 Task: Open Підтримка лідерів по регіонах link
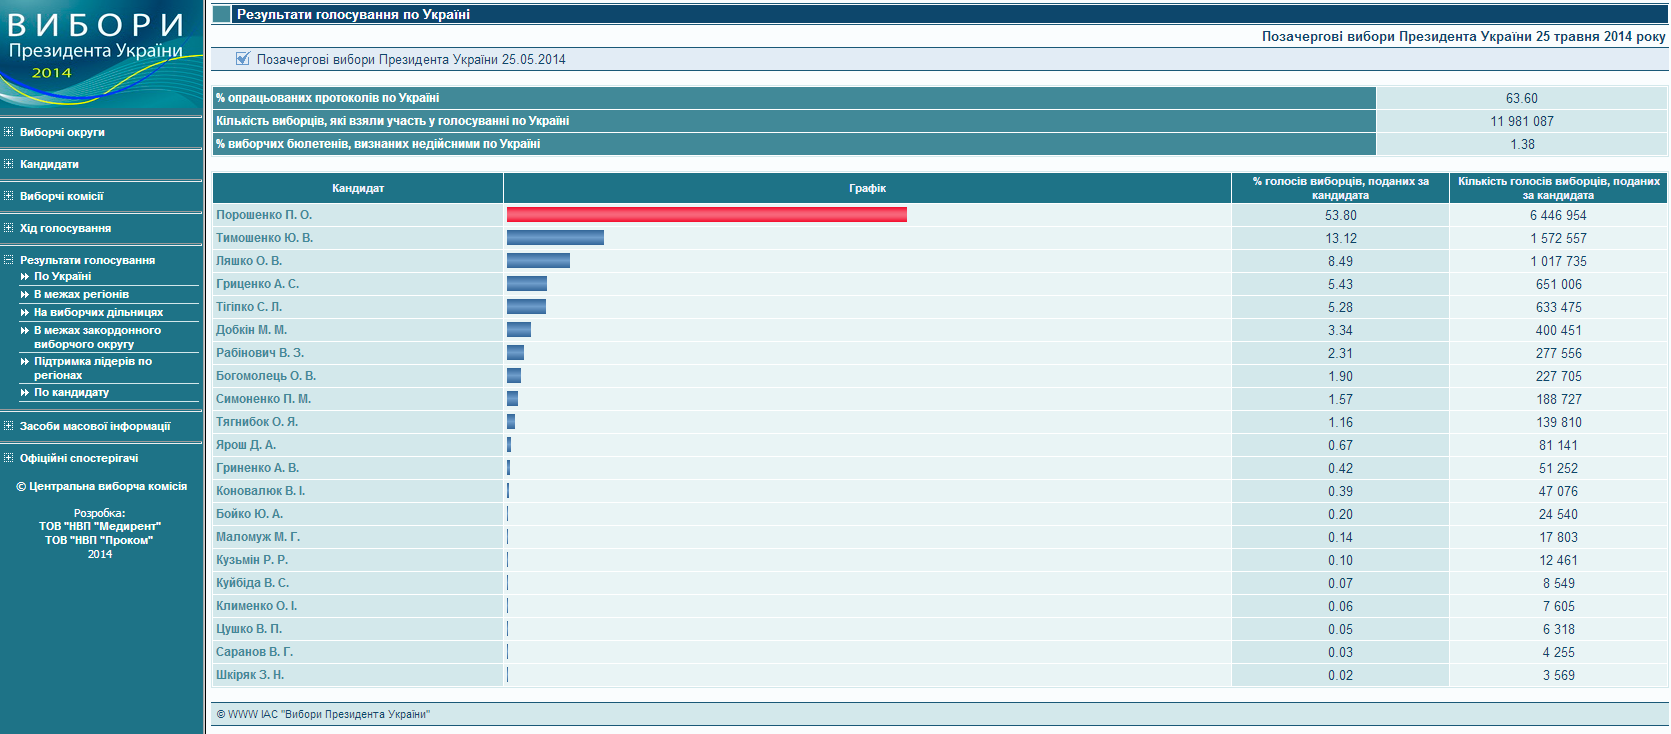[x=93, y=368]
